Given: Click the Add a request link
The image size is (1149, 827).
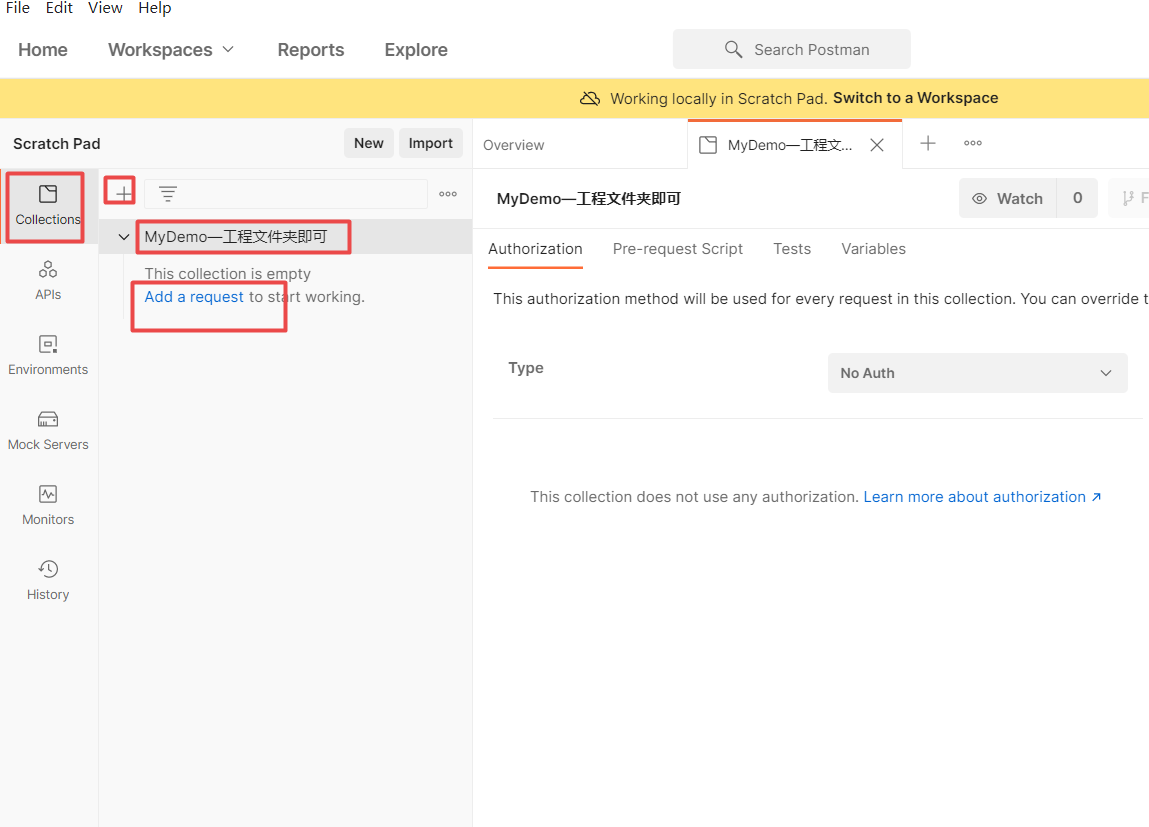Looking at the screenshot, I should (193, 297).
